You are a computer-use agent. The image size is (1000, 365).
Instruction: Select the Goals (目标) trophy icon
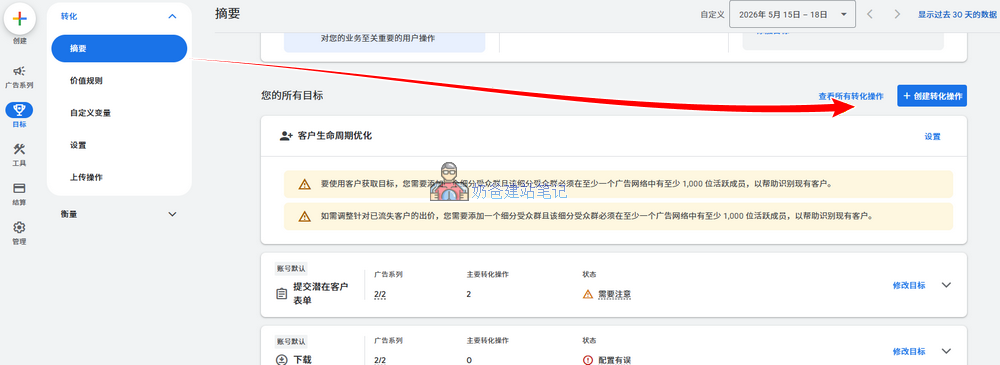(x=19, y=110)
